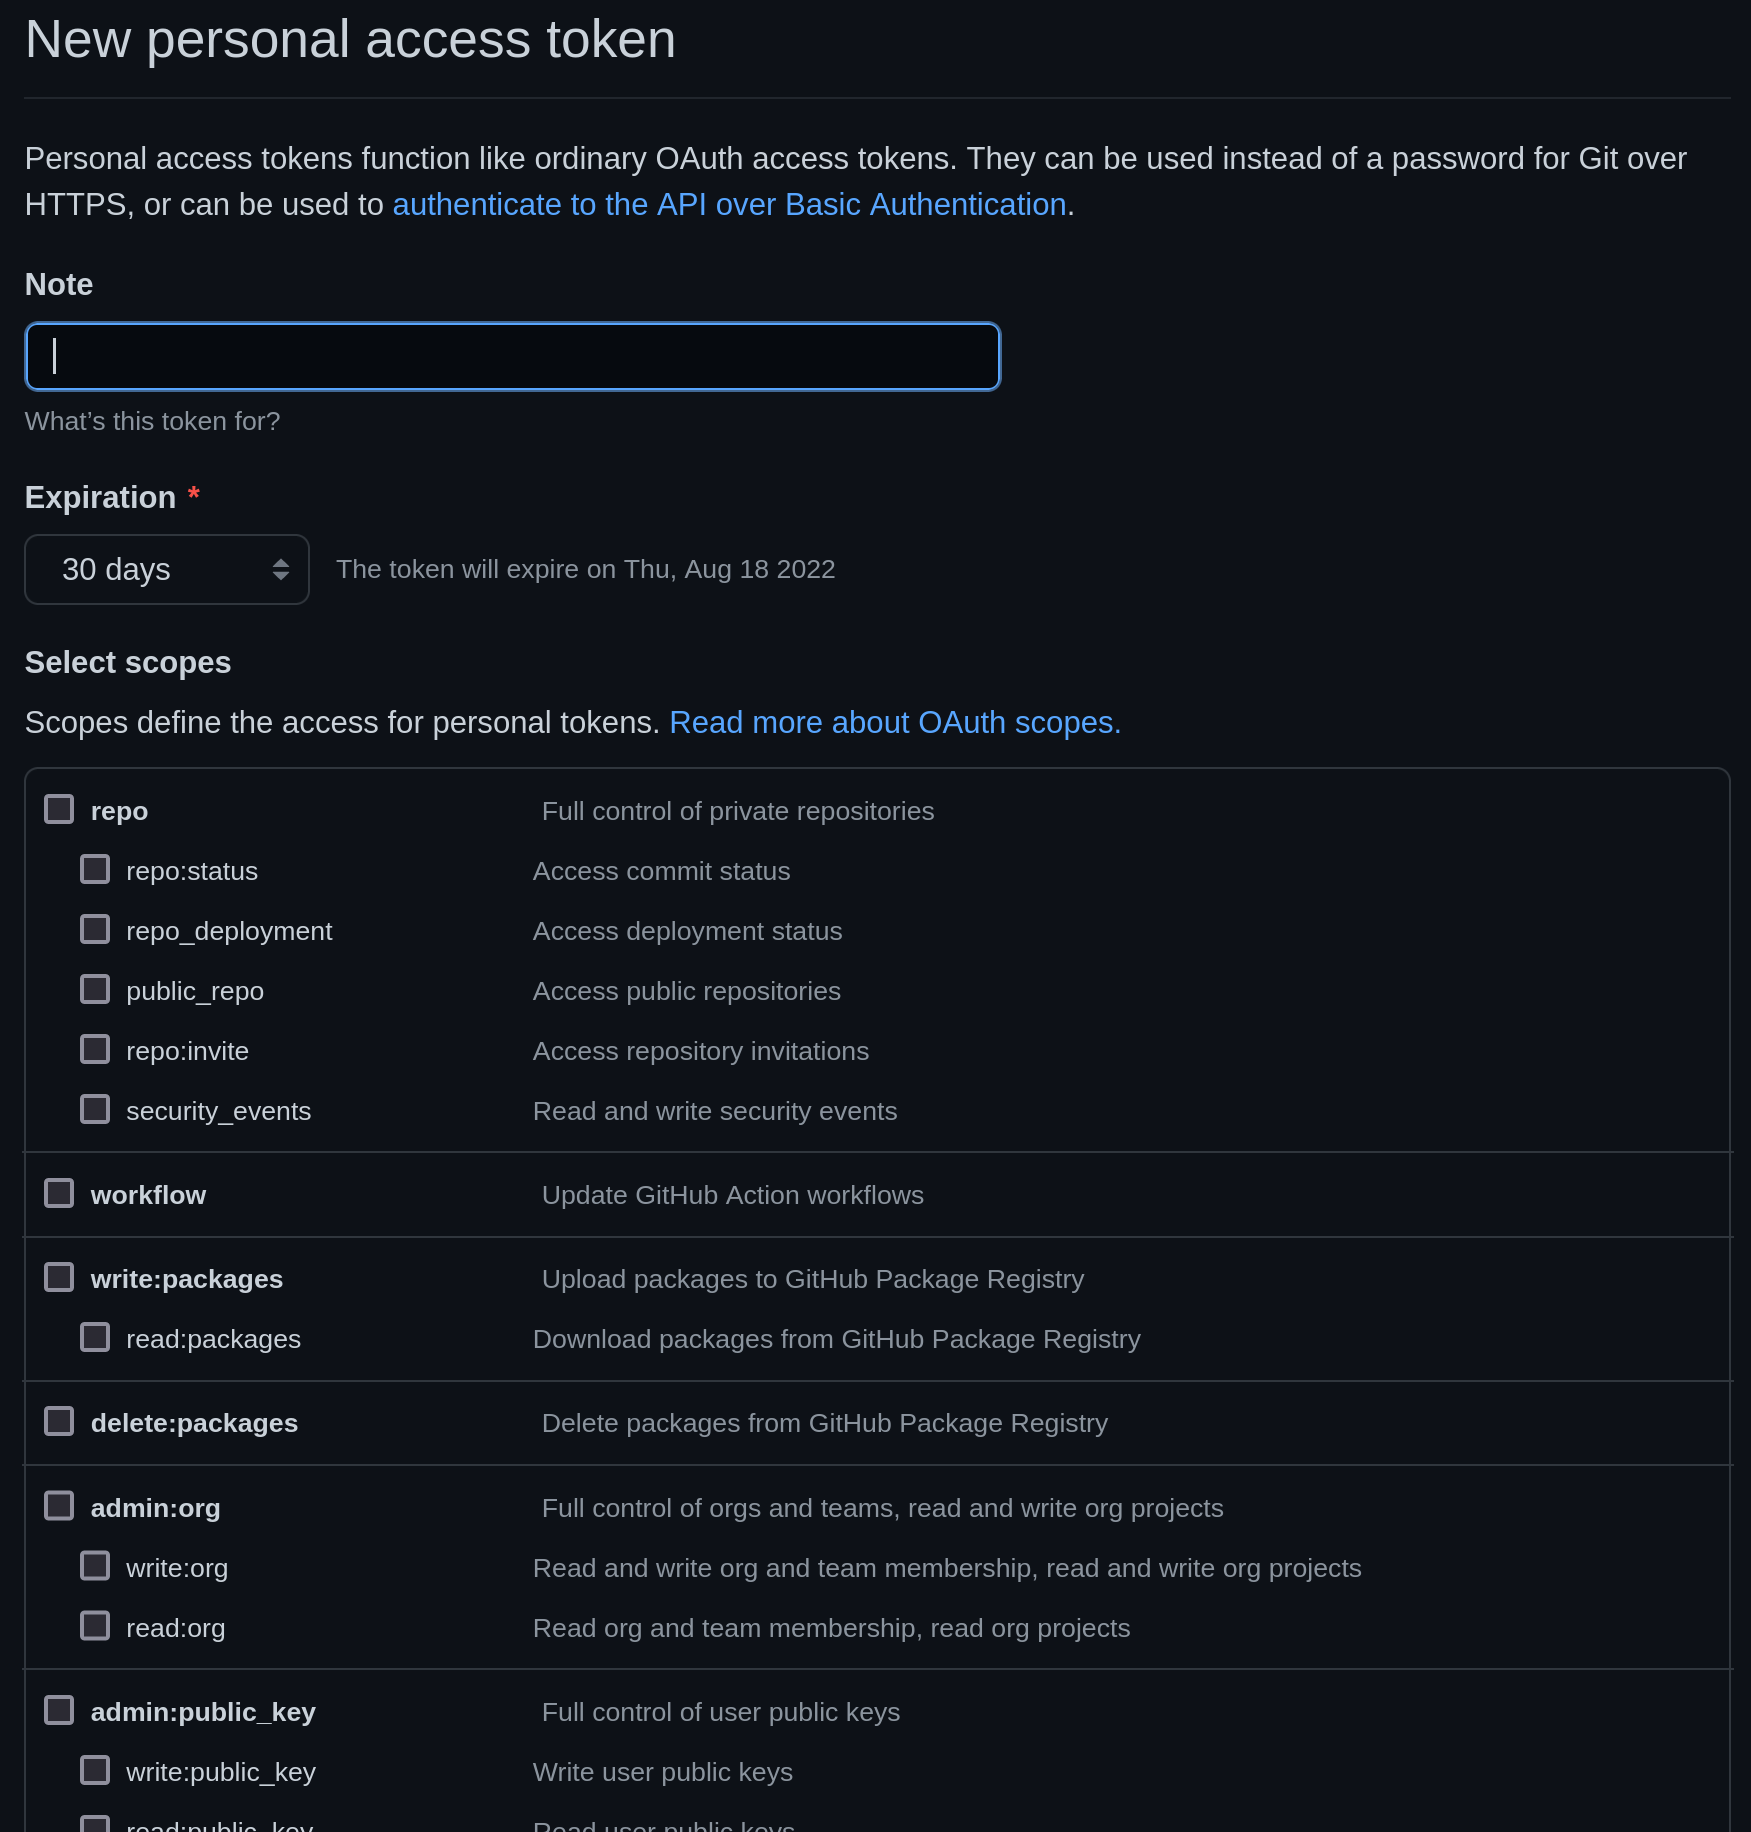Enable the workflow scope
The image size is (1751, 1832).
pos(59,1192)
